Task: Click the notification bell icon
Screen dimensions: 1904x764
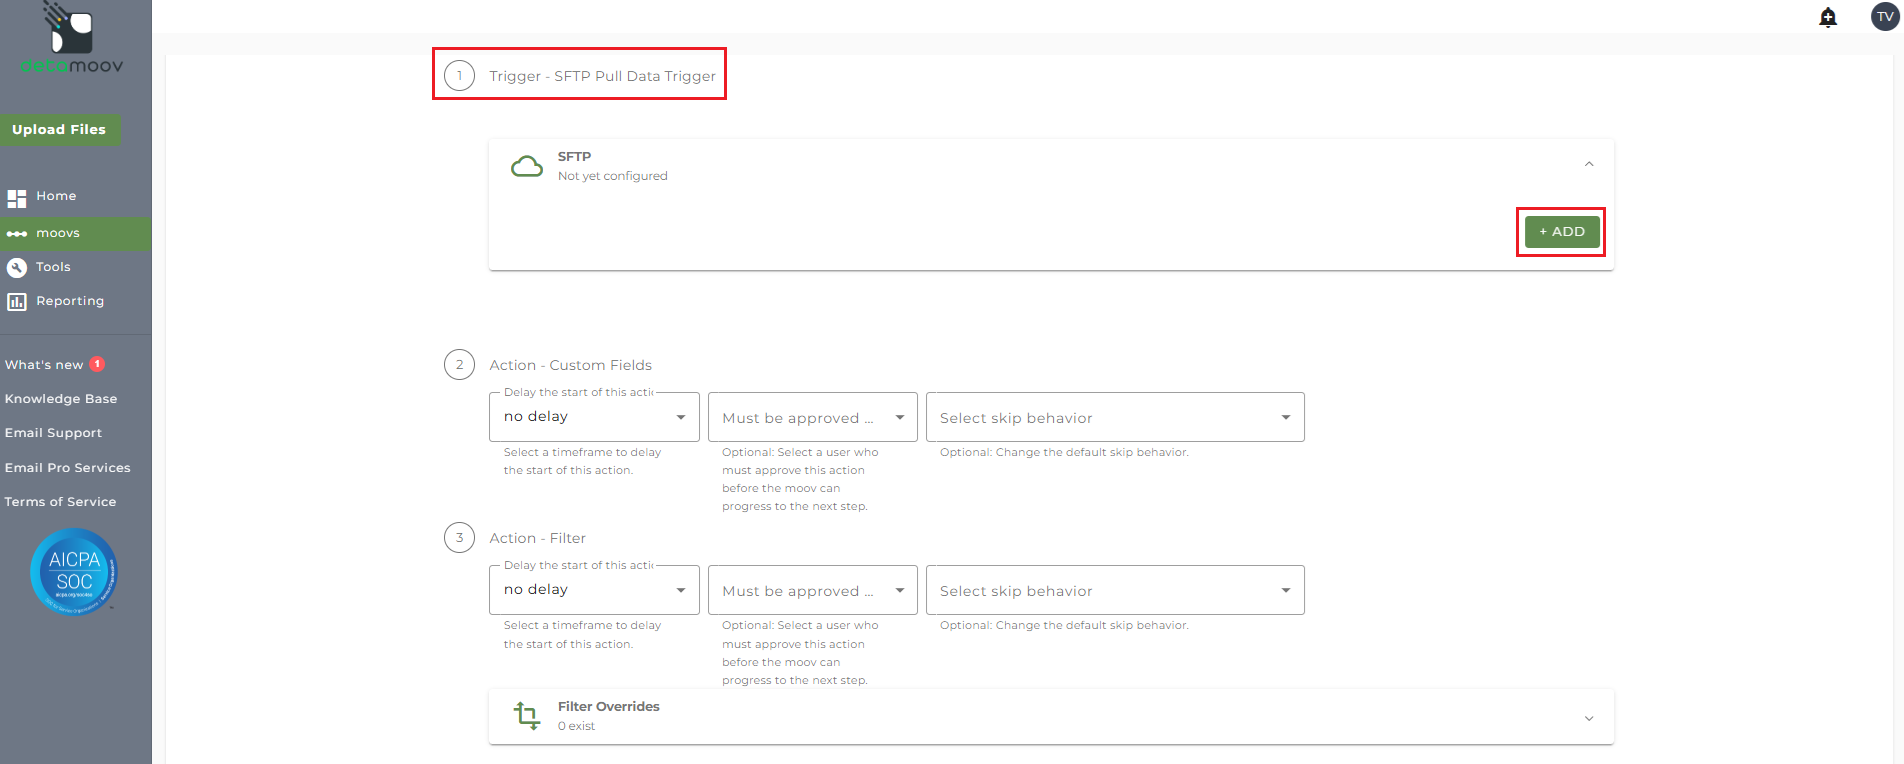Action: pos(1828,17)
